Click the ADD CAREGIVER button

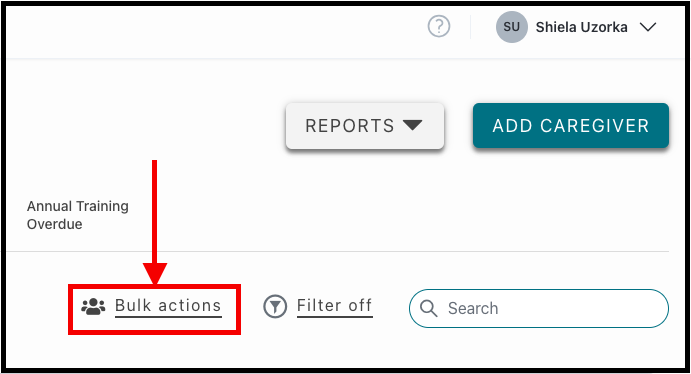coord(571,126)
